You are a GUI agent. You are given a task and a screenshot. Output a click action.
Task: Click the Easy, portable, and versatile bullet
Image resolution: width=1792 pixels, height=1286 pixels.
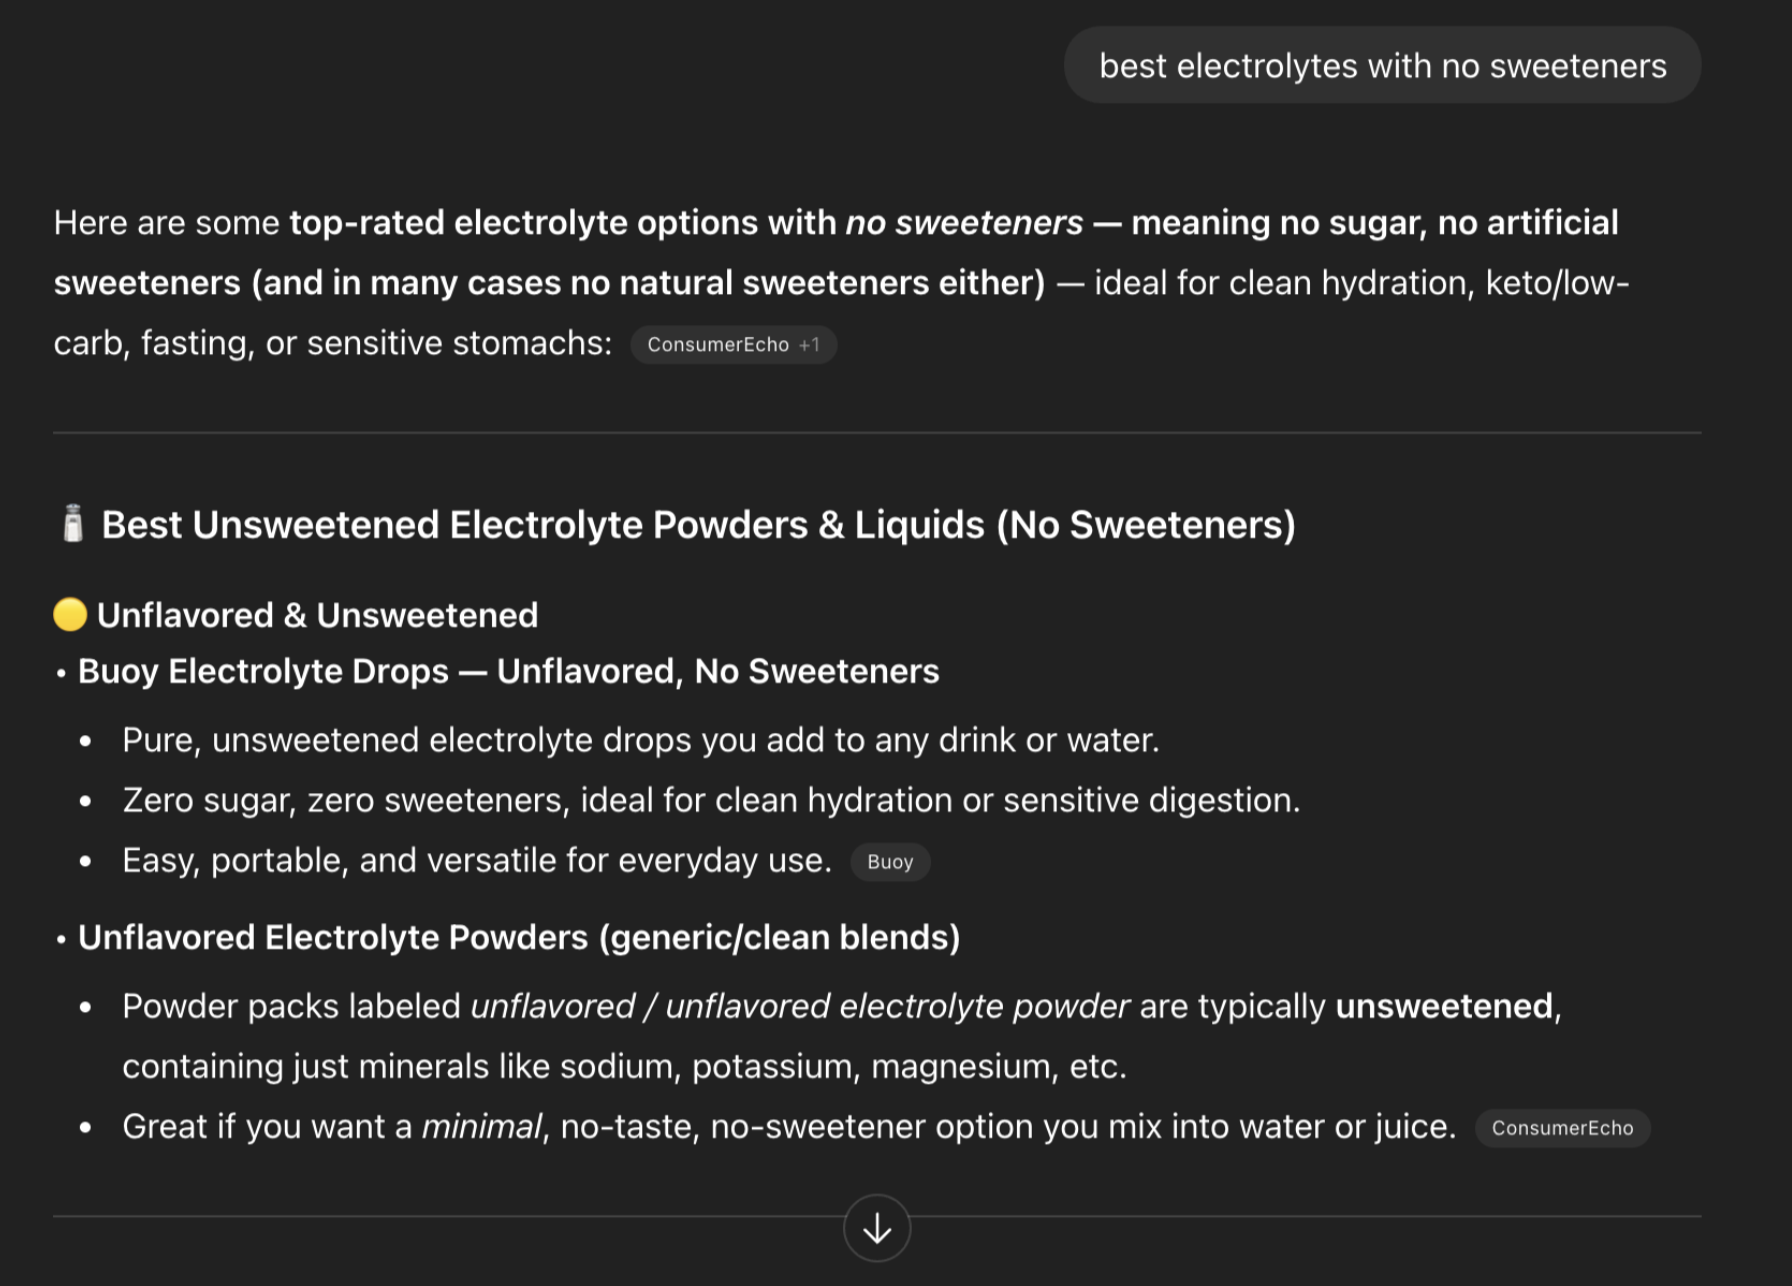pos(476,860)
